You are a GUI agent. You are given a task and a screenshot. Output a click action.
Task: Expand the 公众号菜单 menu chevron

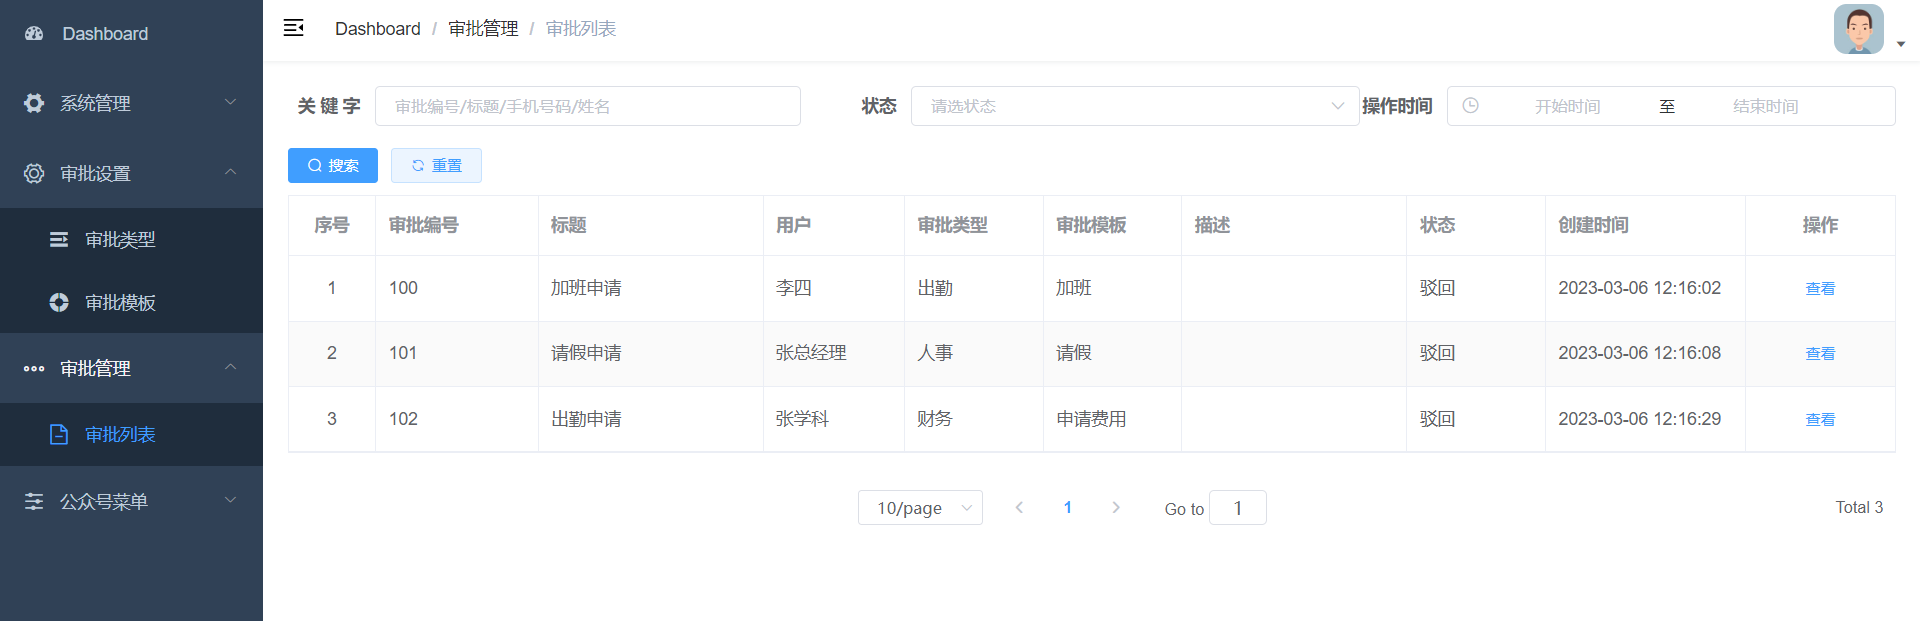pos(231,500)
